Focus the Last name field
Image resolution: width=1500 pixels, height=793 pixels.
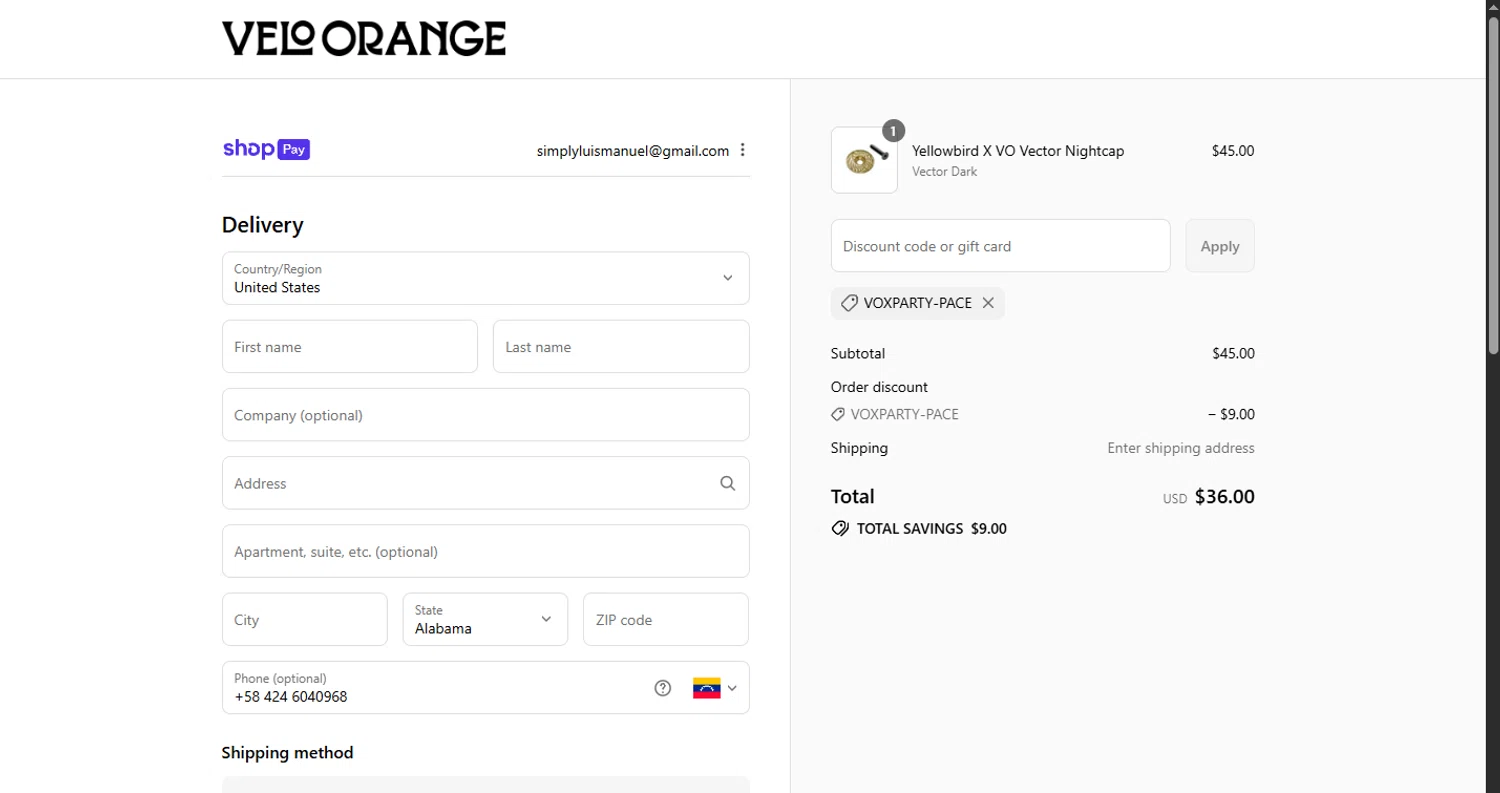[x=621, y=347]
